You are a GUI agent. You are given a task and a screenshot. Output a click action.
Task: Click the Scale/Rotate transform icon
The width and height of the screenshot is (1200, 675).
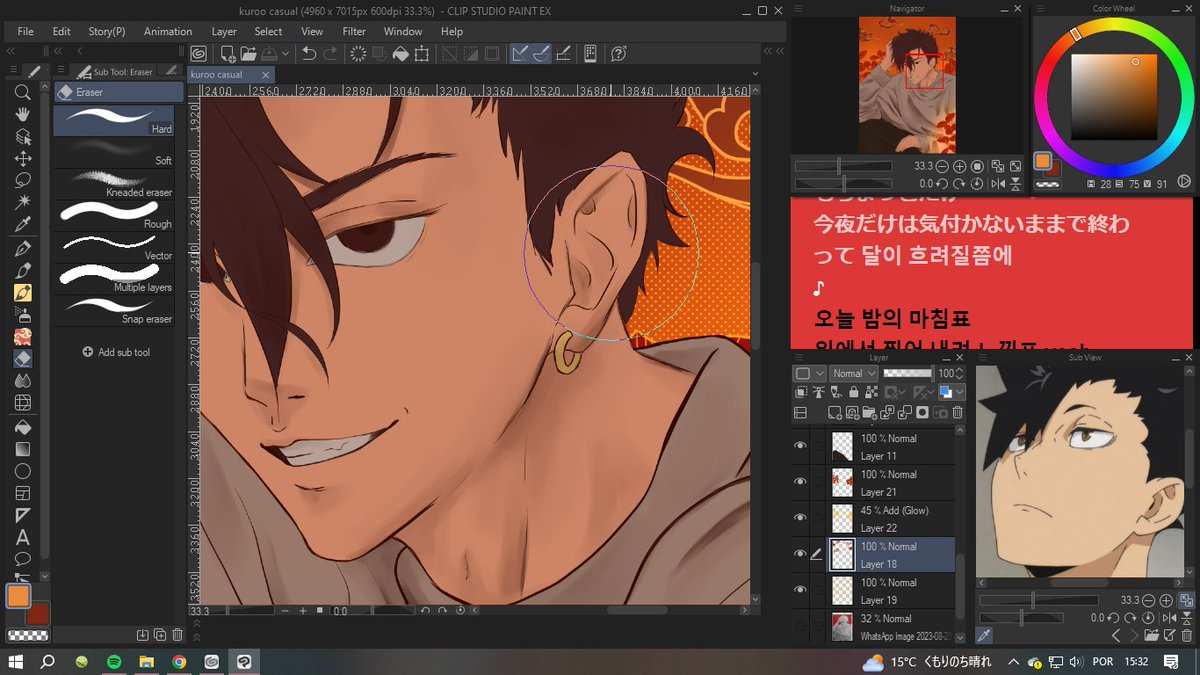(x=422, y=54)
